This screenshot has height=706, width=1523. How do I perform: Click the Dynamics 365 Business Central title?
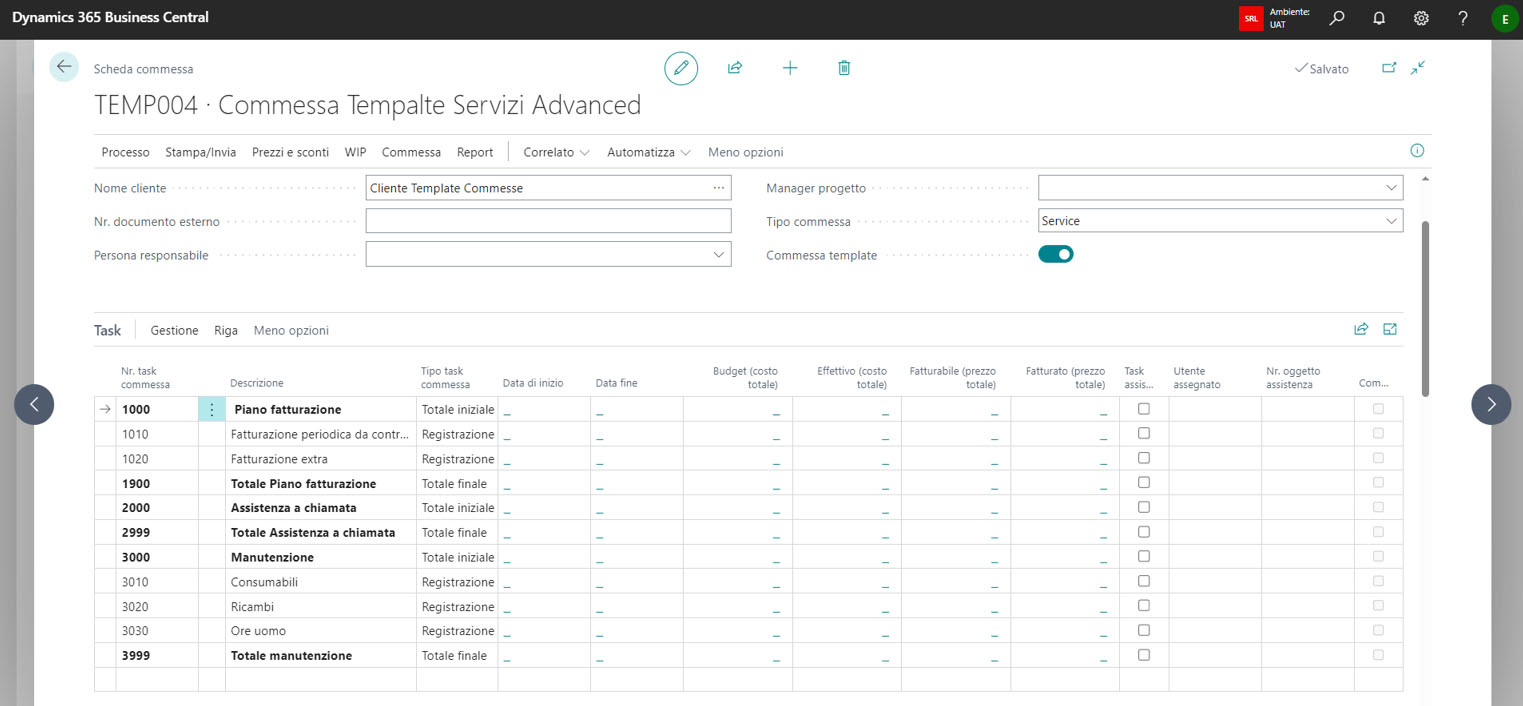(110, 18)
